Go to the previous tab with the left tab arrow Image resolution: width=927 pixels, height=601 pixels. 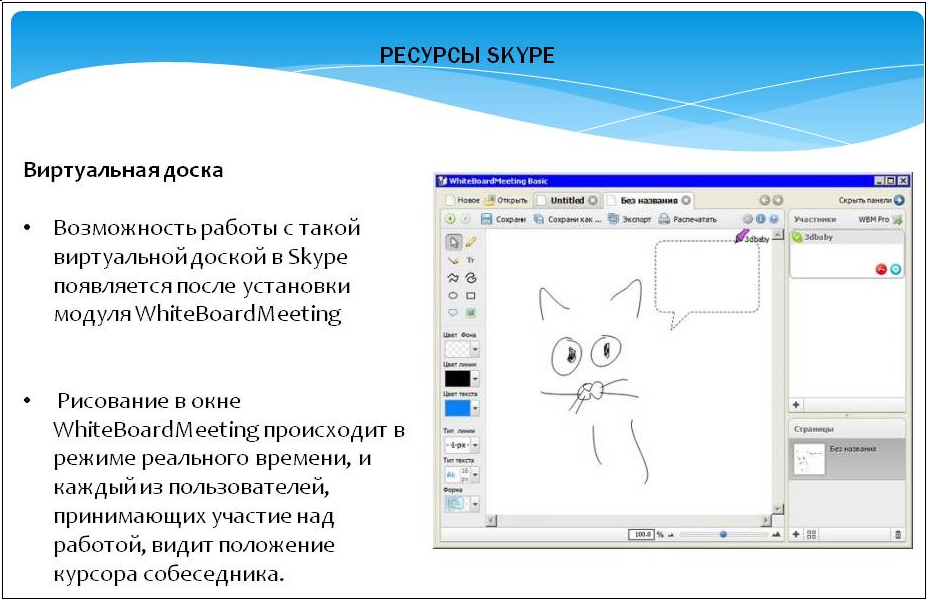[x=764, y=200]
